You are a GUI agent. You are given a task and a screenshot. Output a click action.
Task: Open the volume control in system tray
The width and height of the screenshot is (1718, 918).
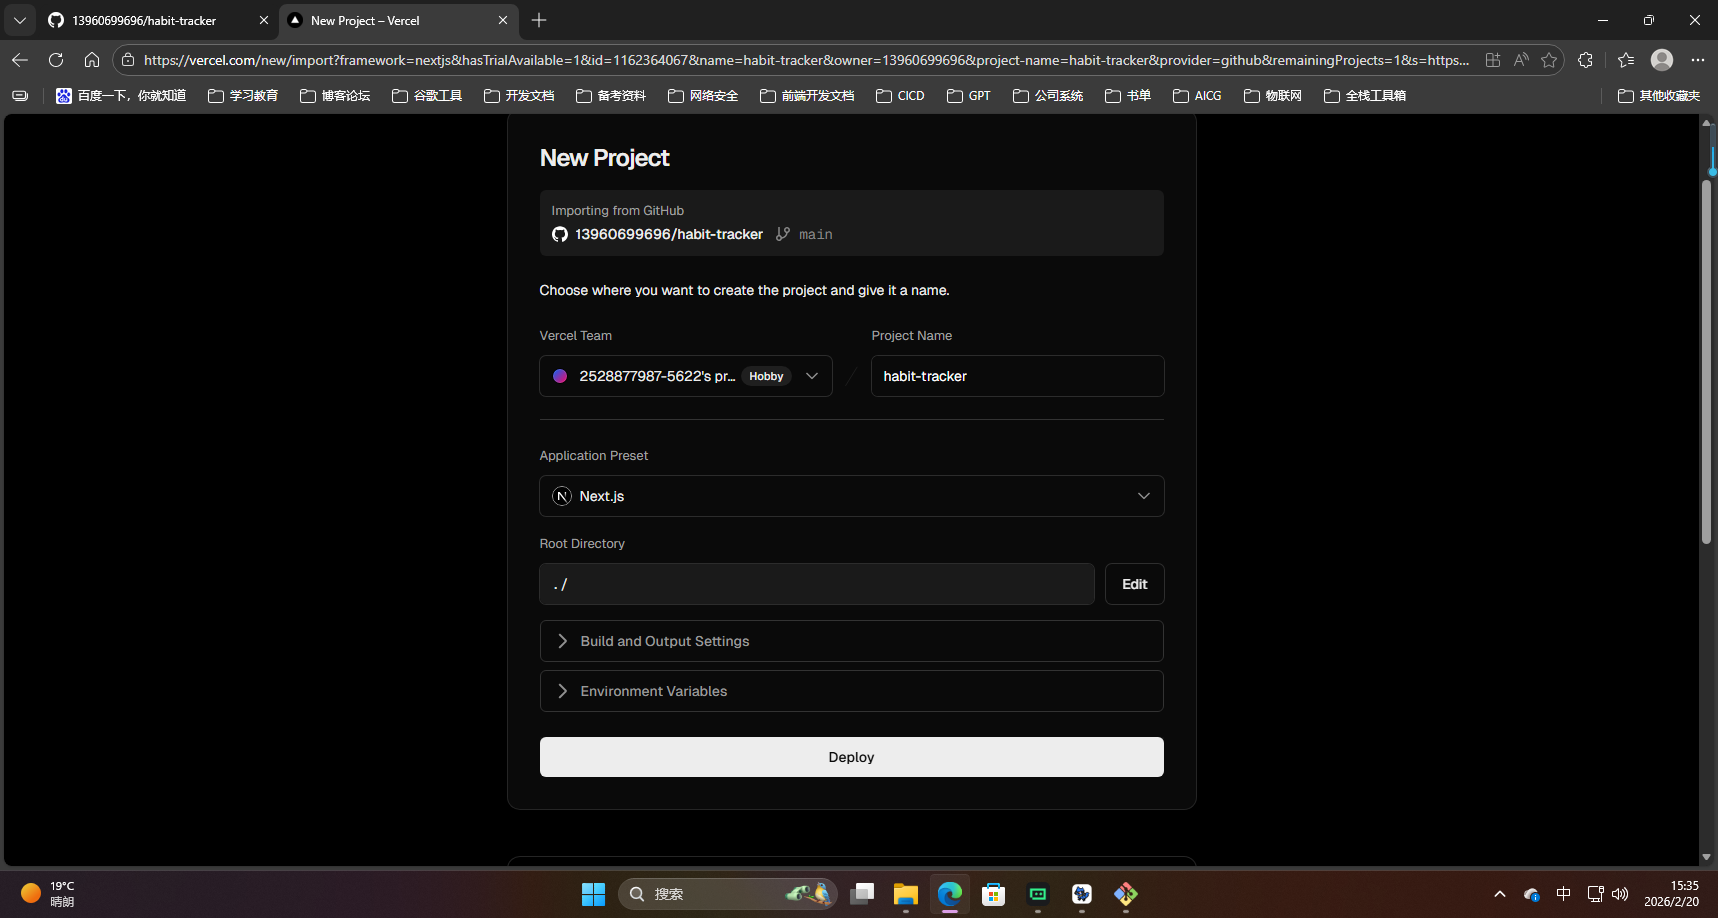pos(1620,894)
